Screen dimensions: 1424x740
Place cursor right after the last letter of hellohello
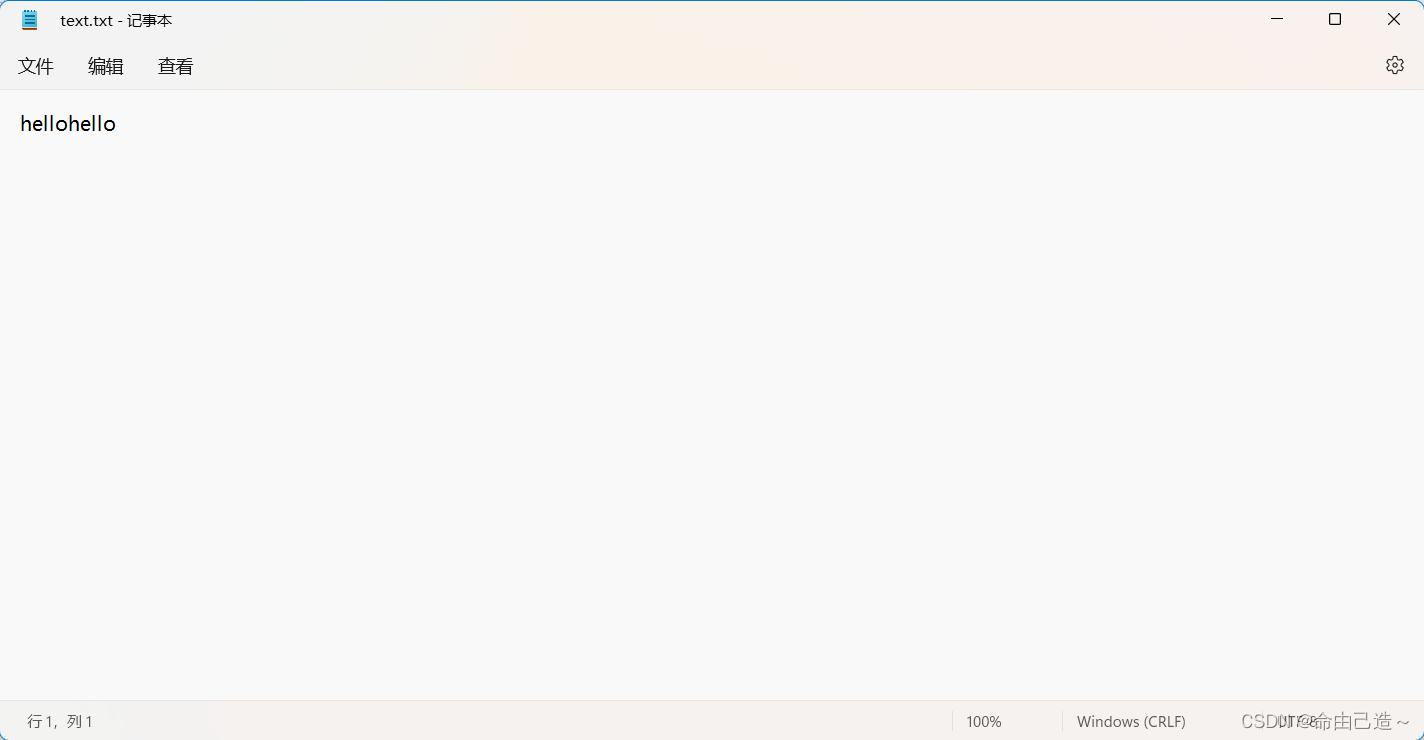click(x=117, y=124)
